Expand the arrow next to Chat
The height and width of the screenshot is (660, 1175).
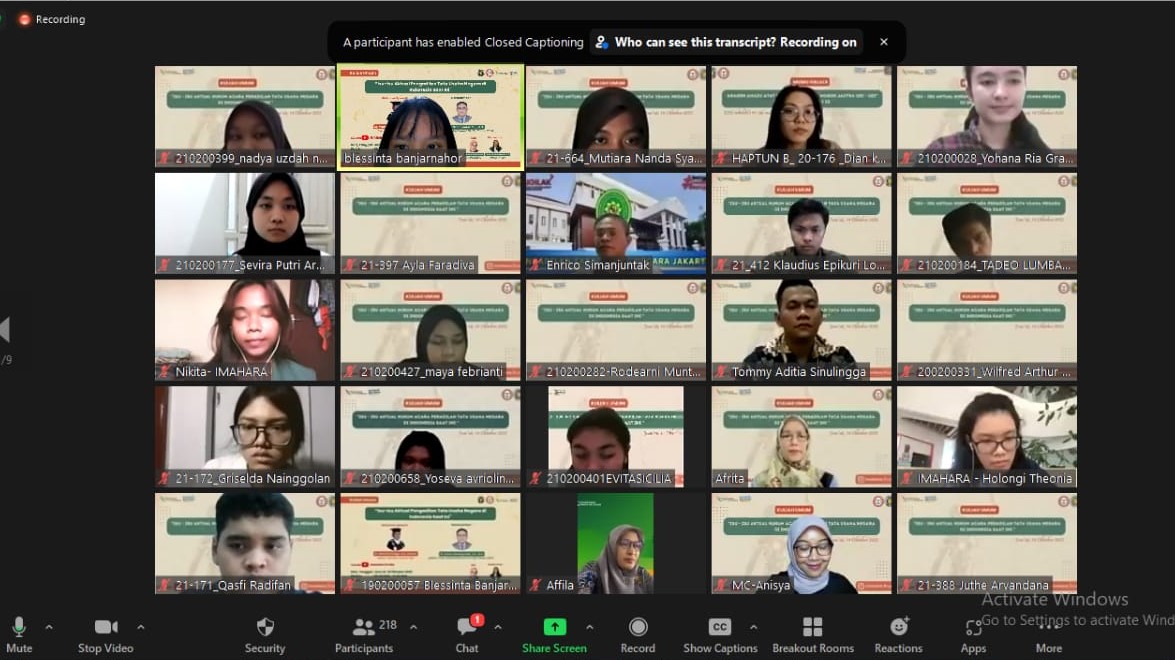pyautogui.click(x=498, y=627)
